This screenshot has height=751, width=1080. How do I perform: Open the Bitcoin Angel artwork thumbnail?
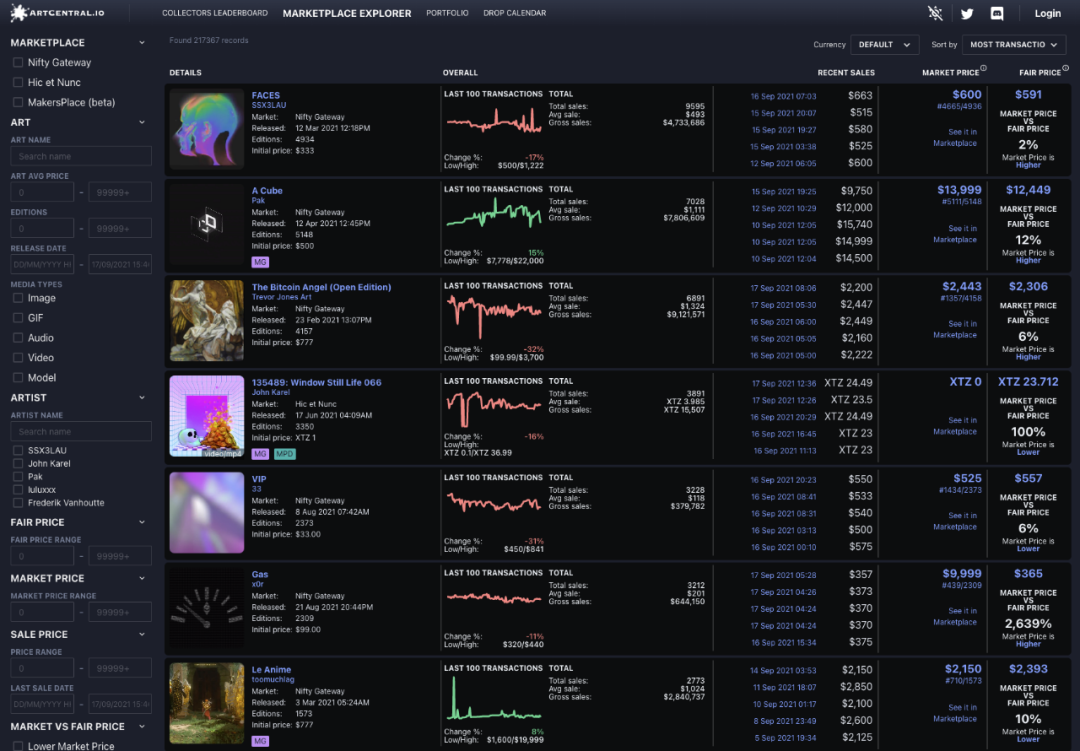207,320
